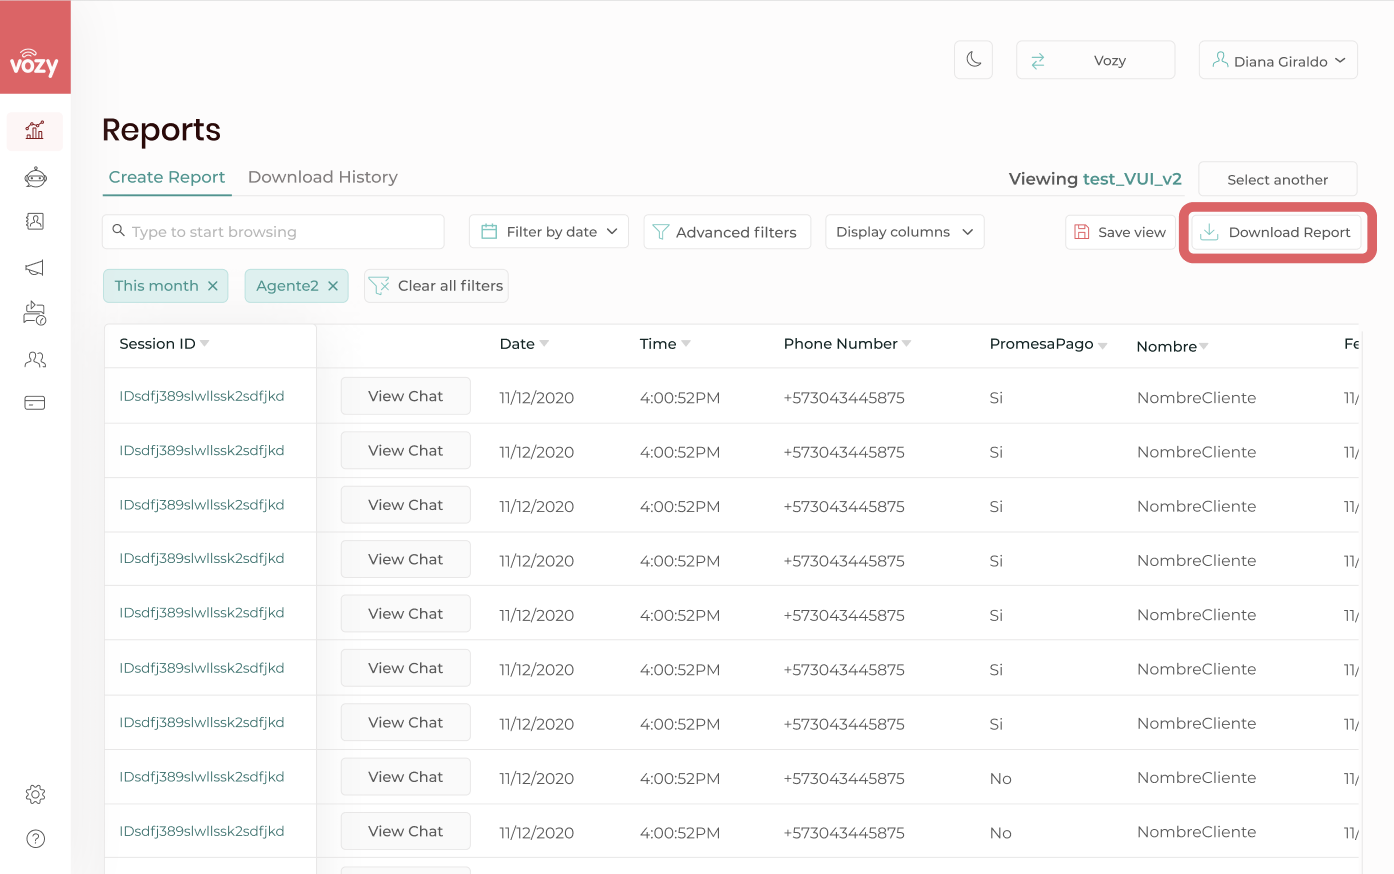Screen dimensions: 1394x874
Task: Sort by Phone Number column arrow
Action: click(x=907, y=343)
